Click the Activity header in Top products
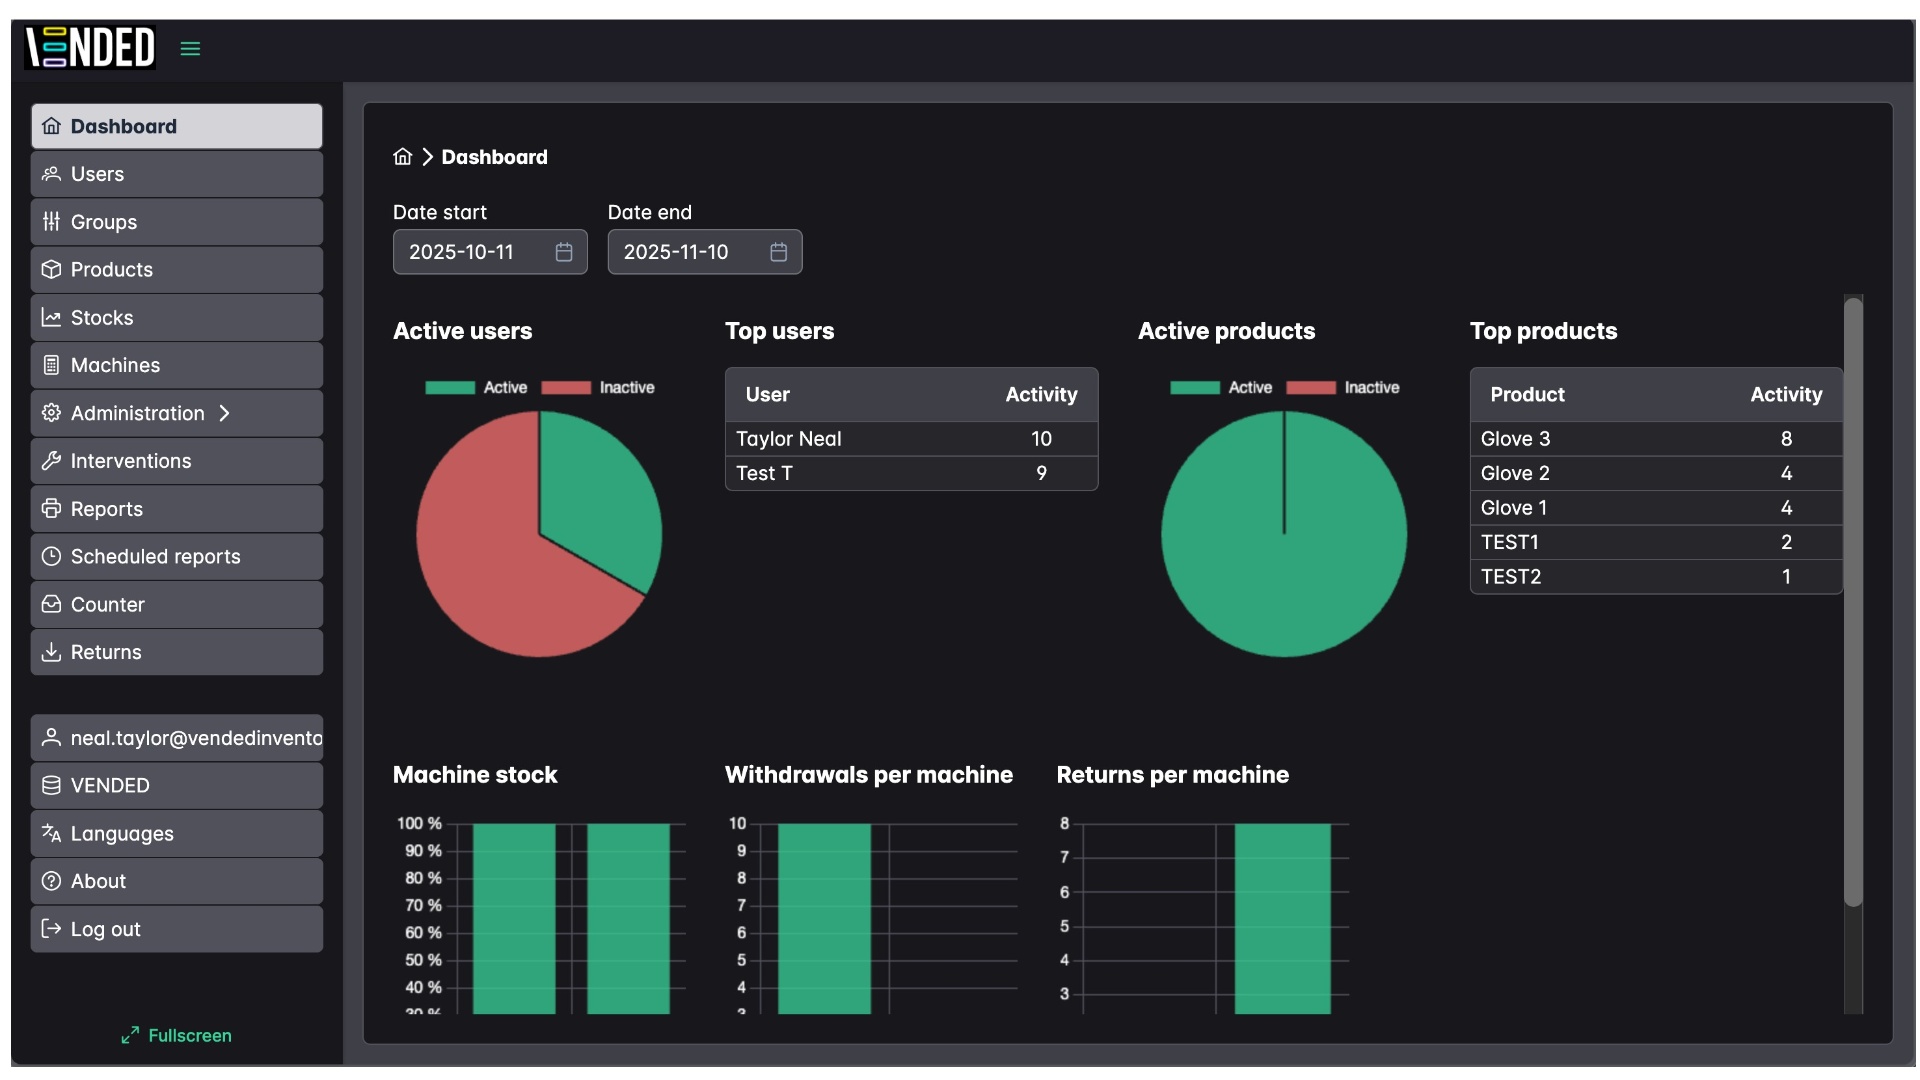Image resolution: width=1920 pixels, height=1080 pixels. pos(1786,395)
